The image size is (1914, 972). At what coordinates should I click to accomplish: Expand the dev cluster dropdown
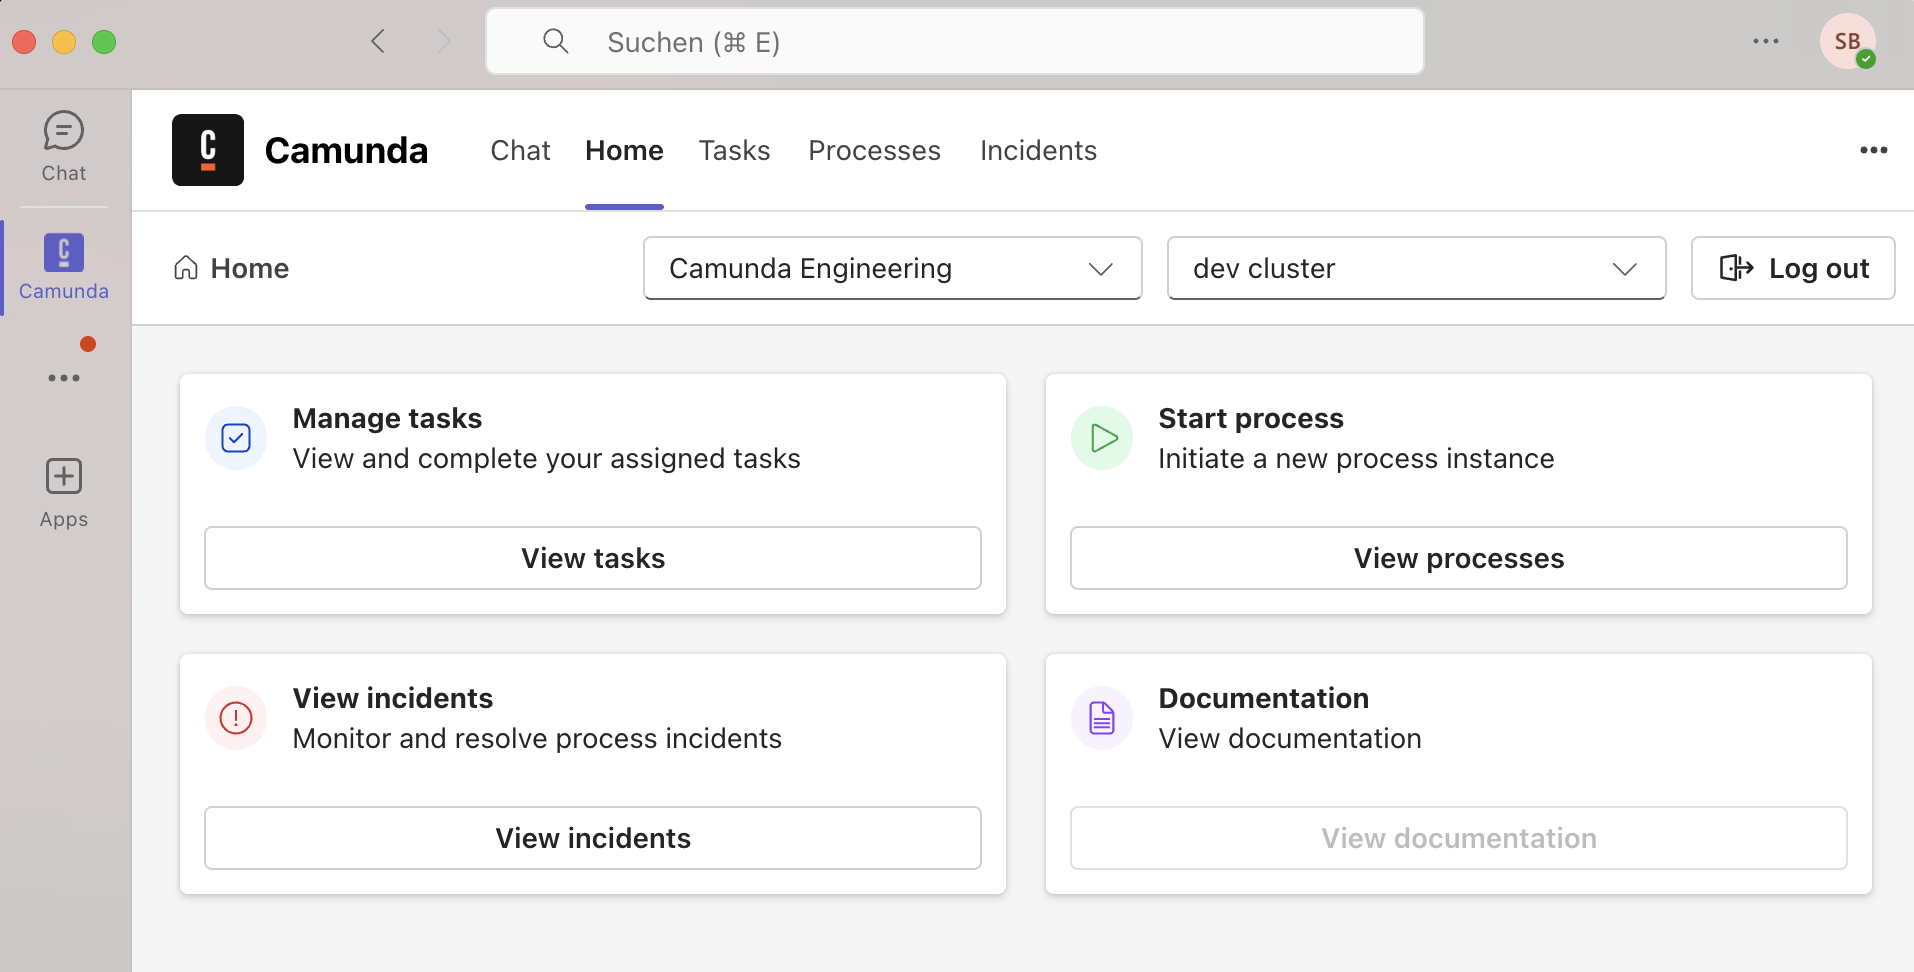[1416, 268]
